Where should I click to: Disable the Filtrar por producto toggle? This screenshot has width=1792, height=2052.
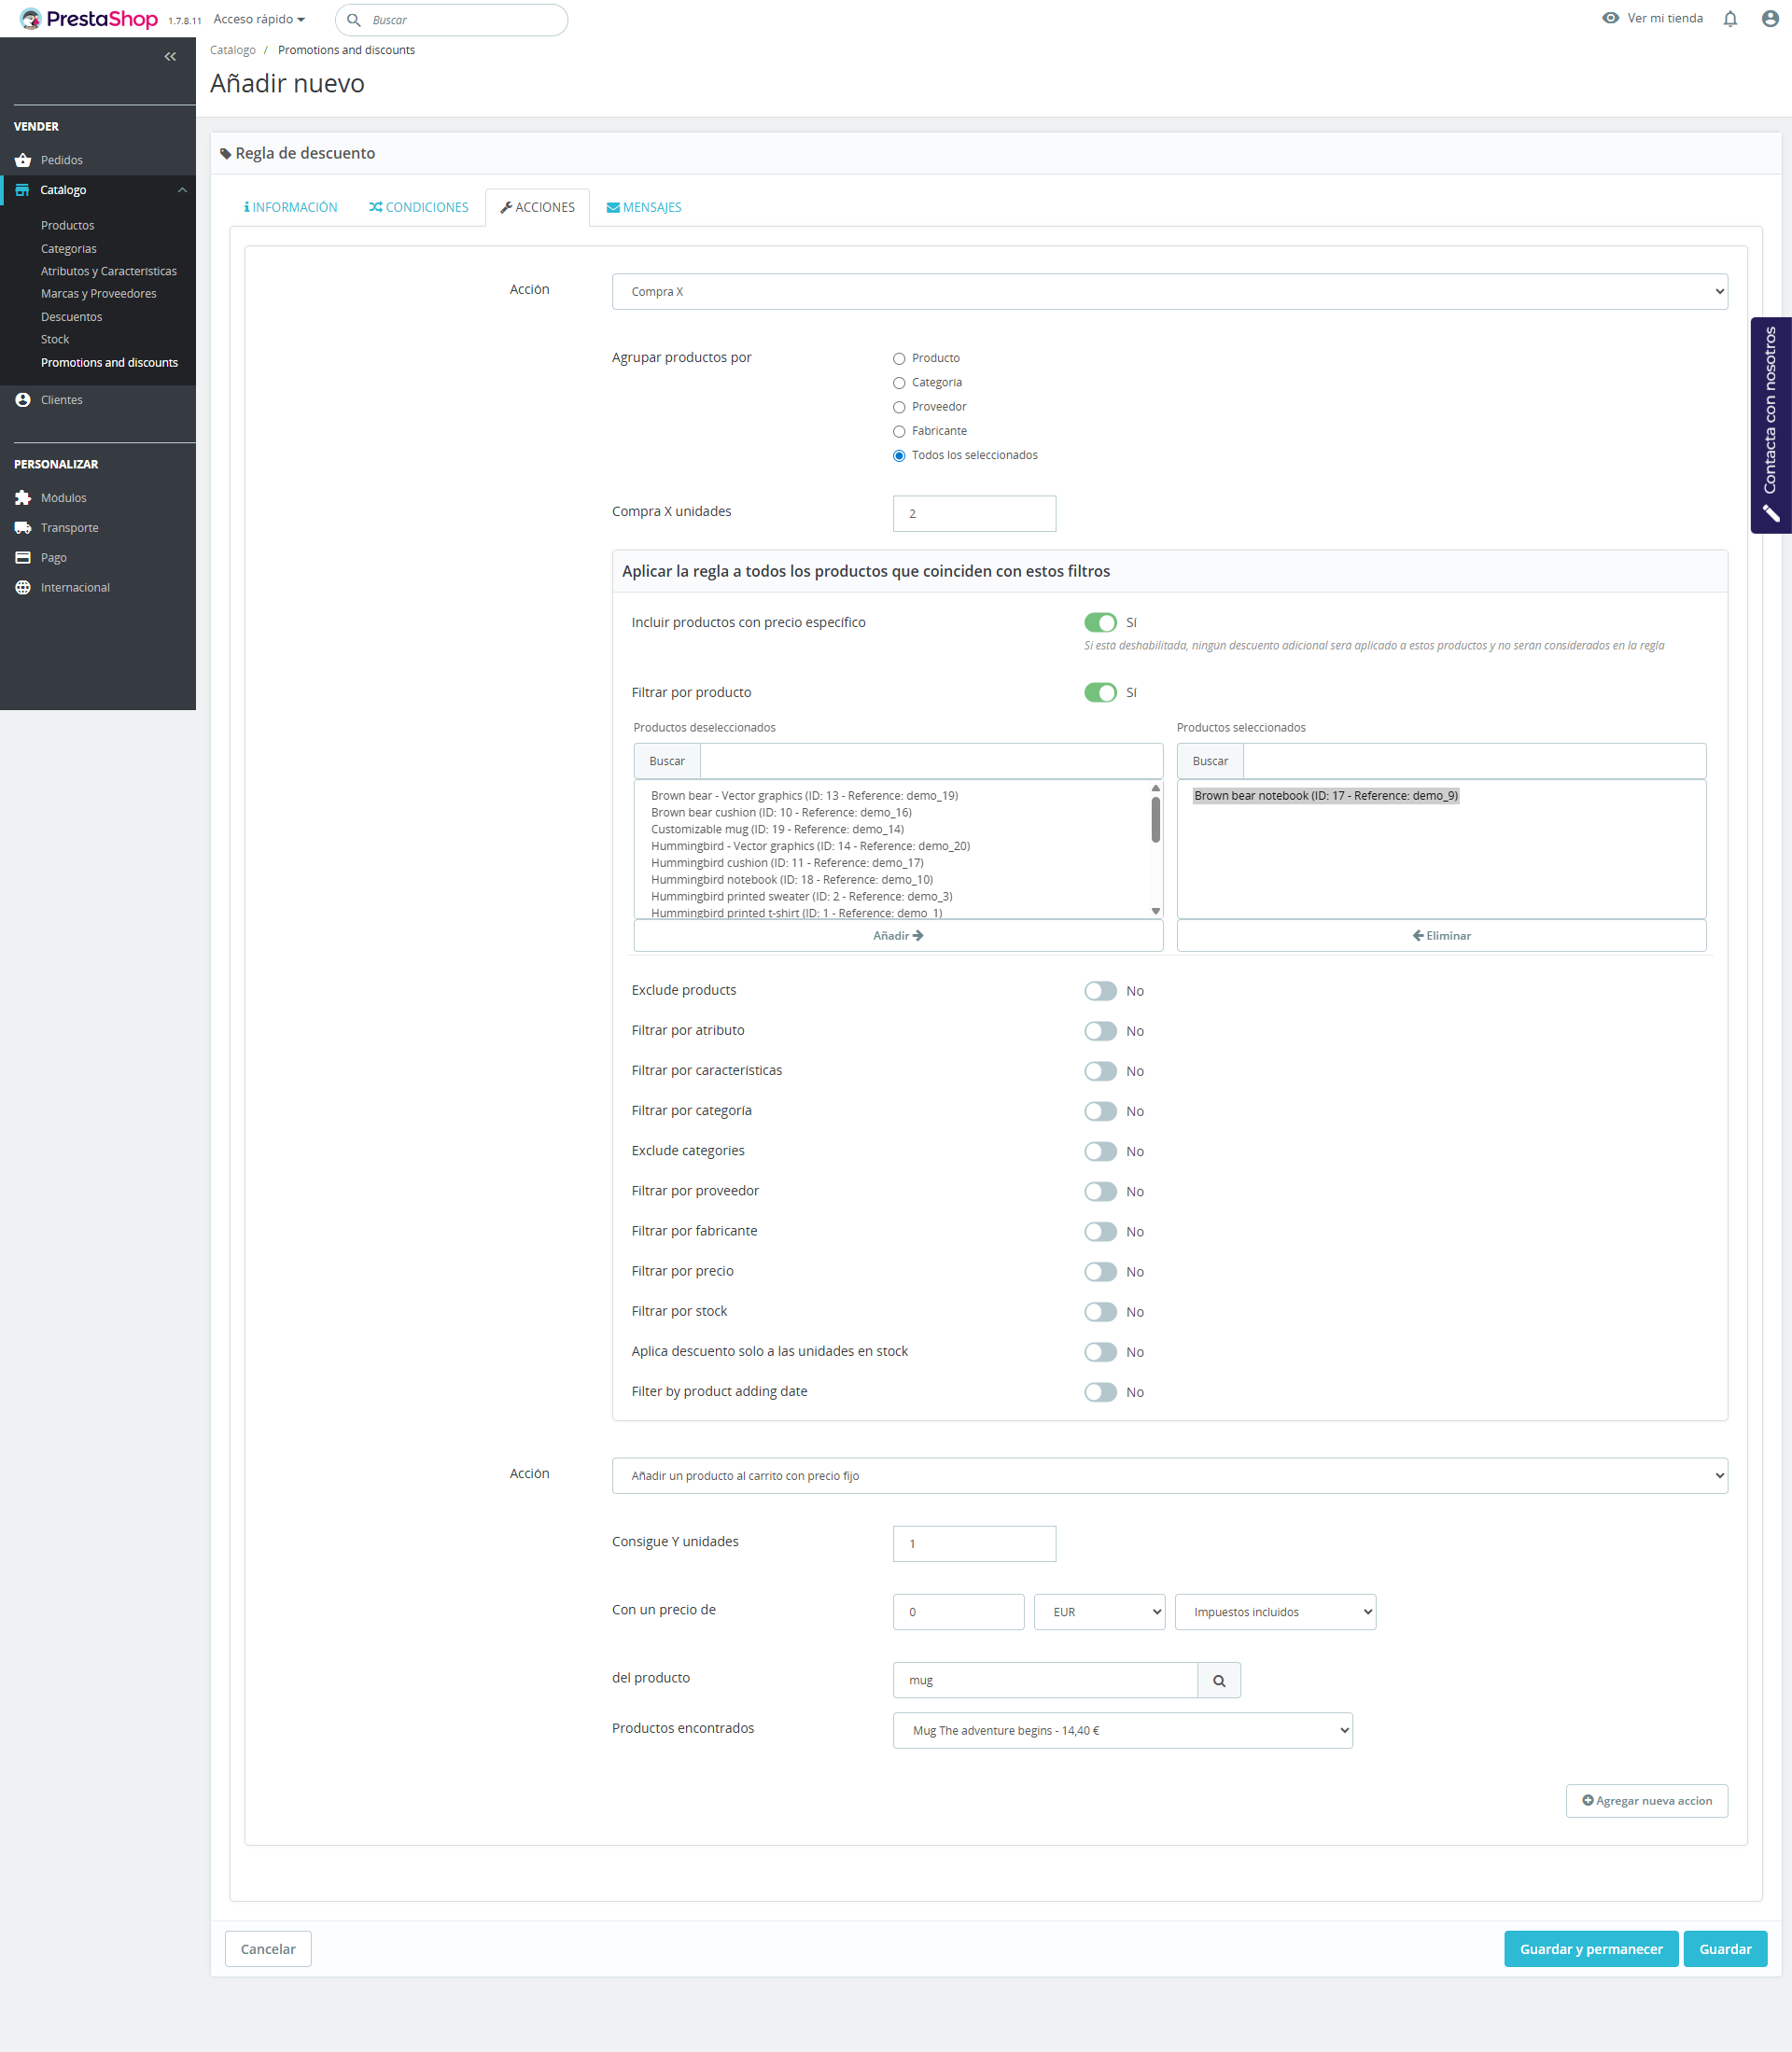tap(1100, 693)
